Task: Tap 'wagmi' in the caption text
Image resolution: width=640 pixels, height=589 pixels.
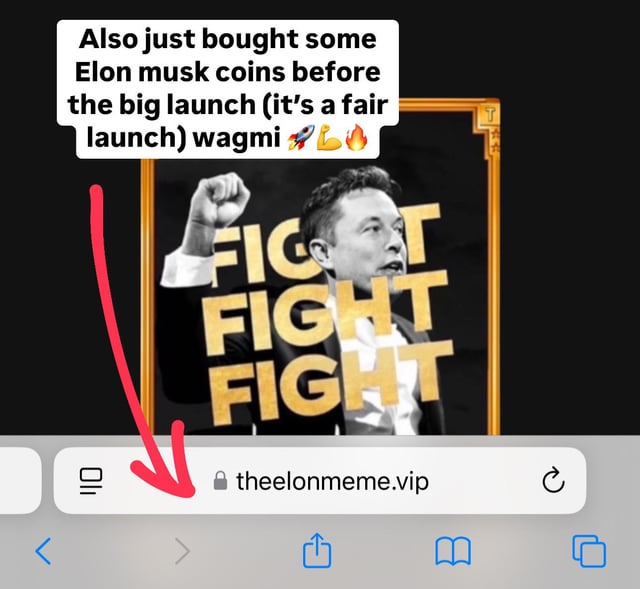Action: [236, 138]
